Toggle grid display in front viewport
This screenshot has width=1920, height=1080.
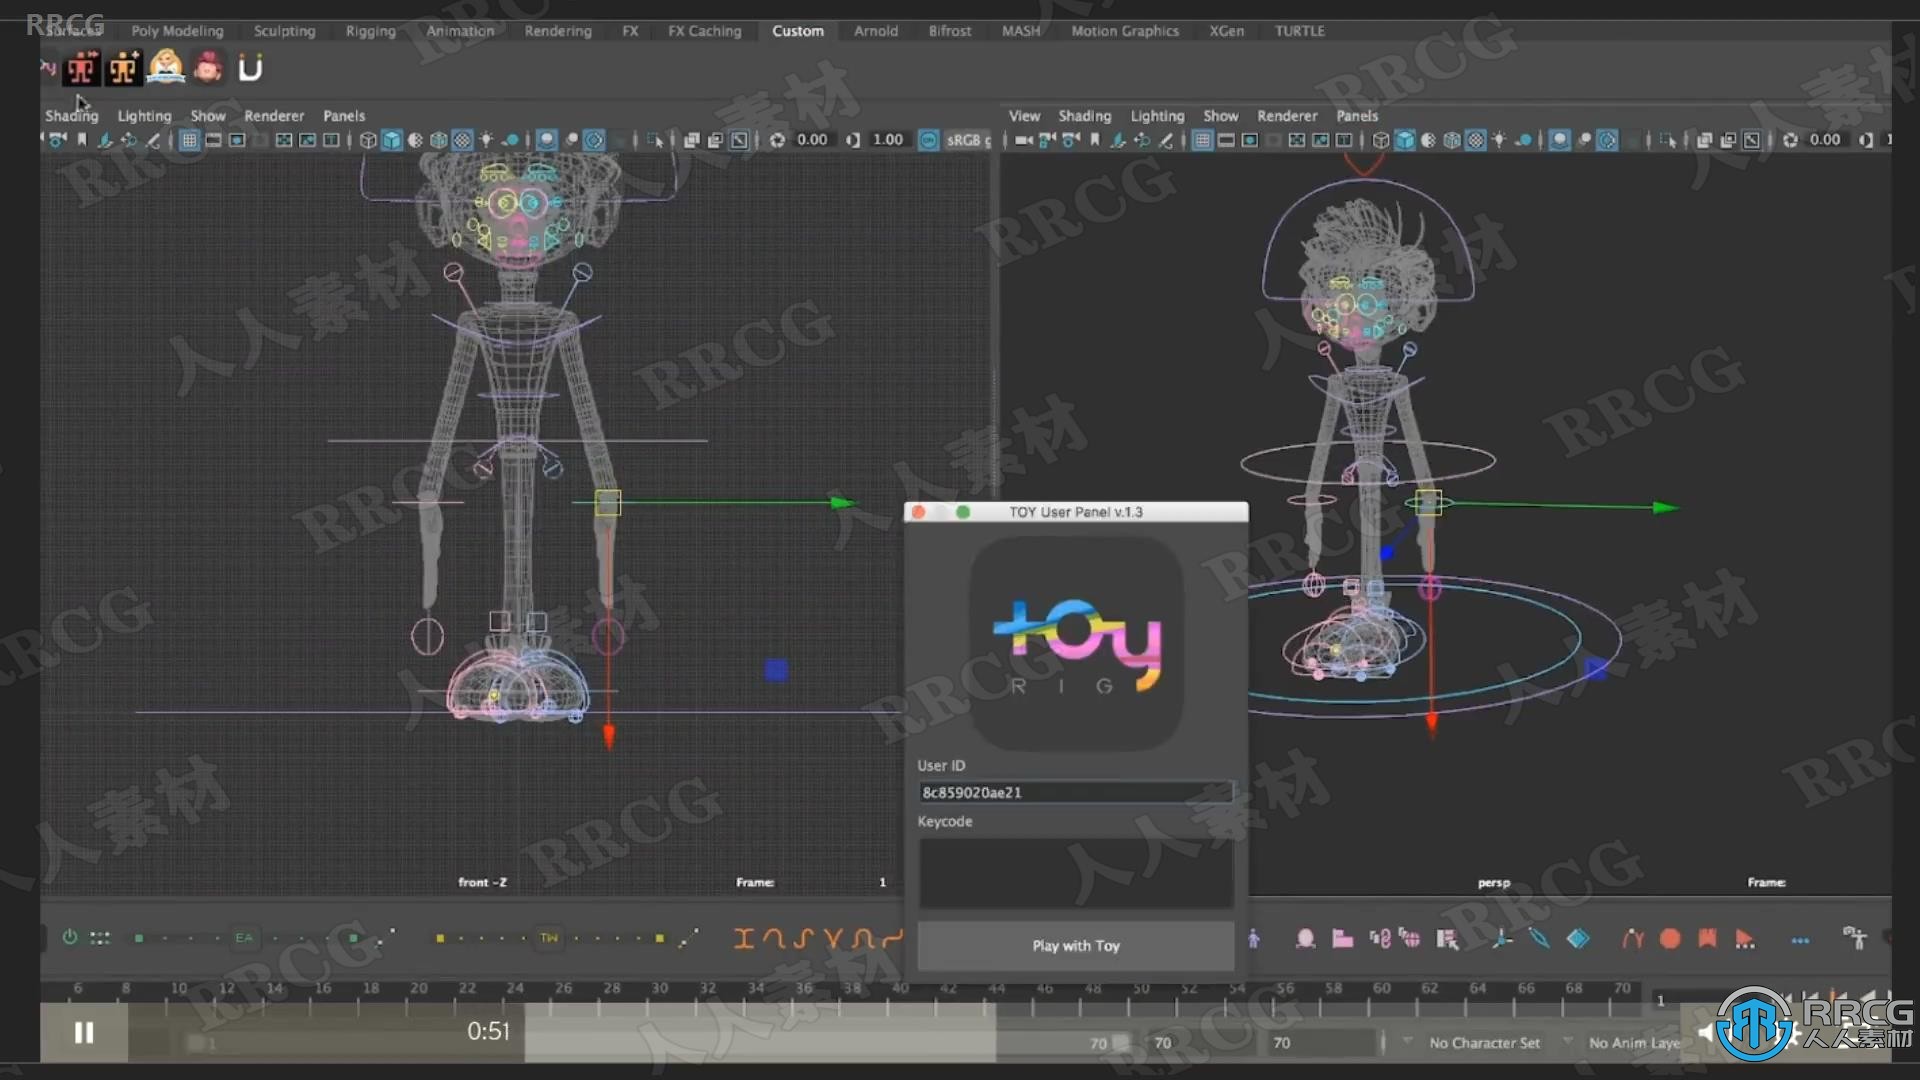[x=189, y=140]
